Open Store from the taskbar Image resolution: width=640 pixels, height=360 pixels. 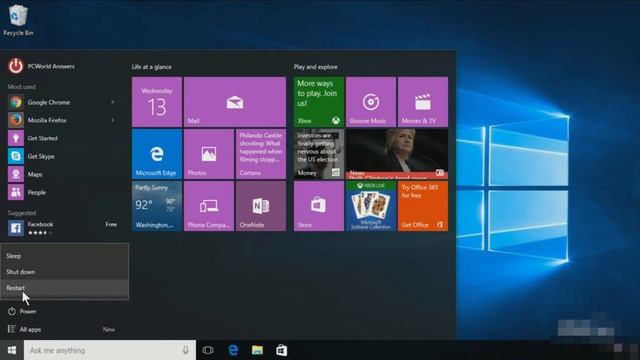pos(282,350)
